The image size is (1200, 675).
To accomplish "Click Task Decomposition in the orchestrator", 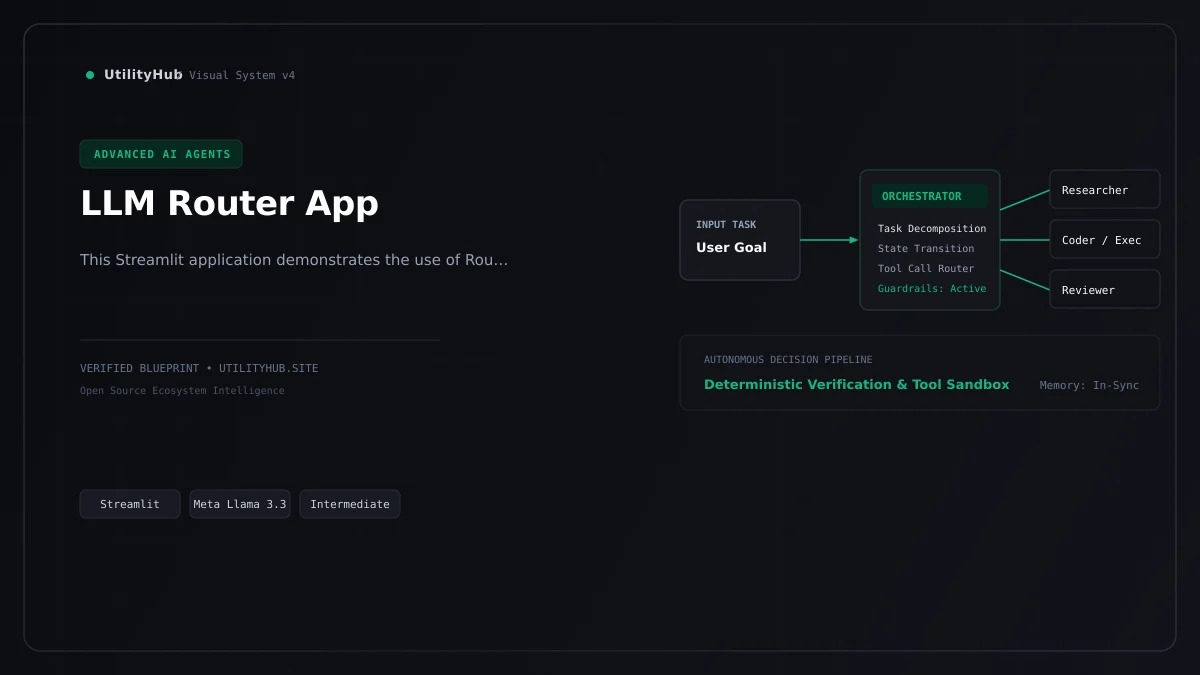I will coord(932,229).
